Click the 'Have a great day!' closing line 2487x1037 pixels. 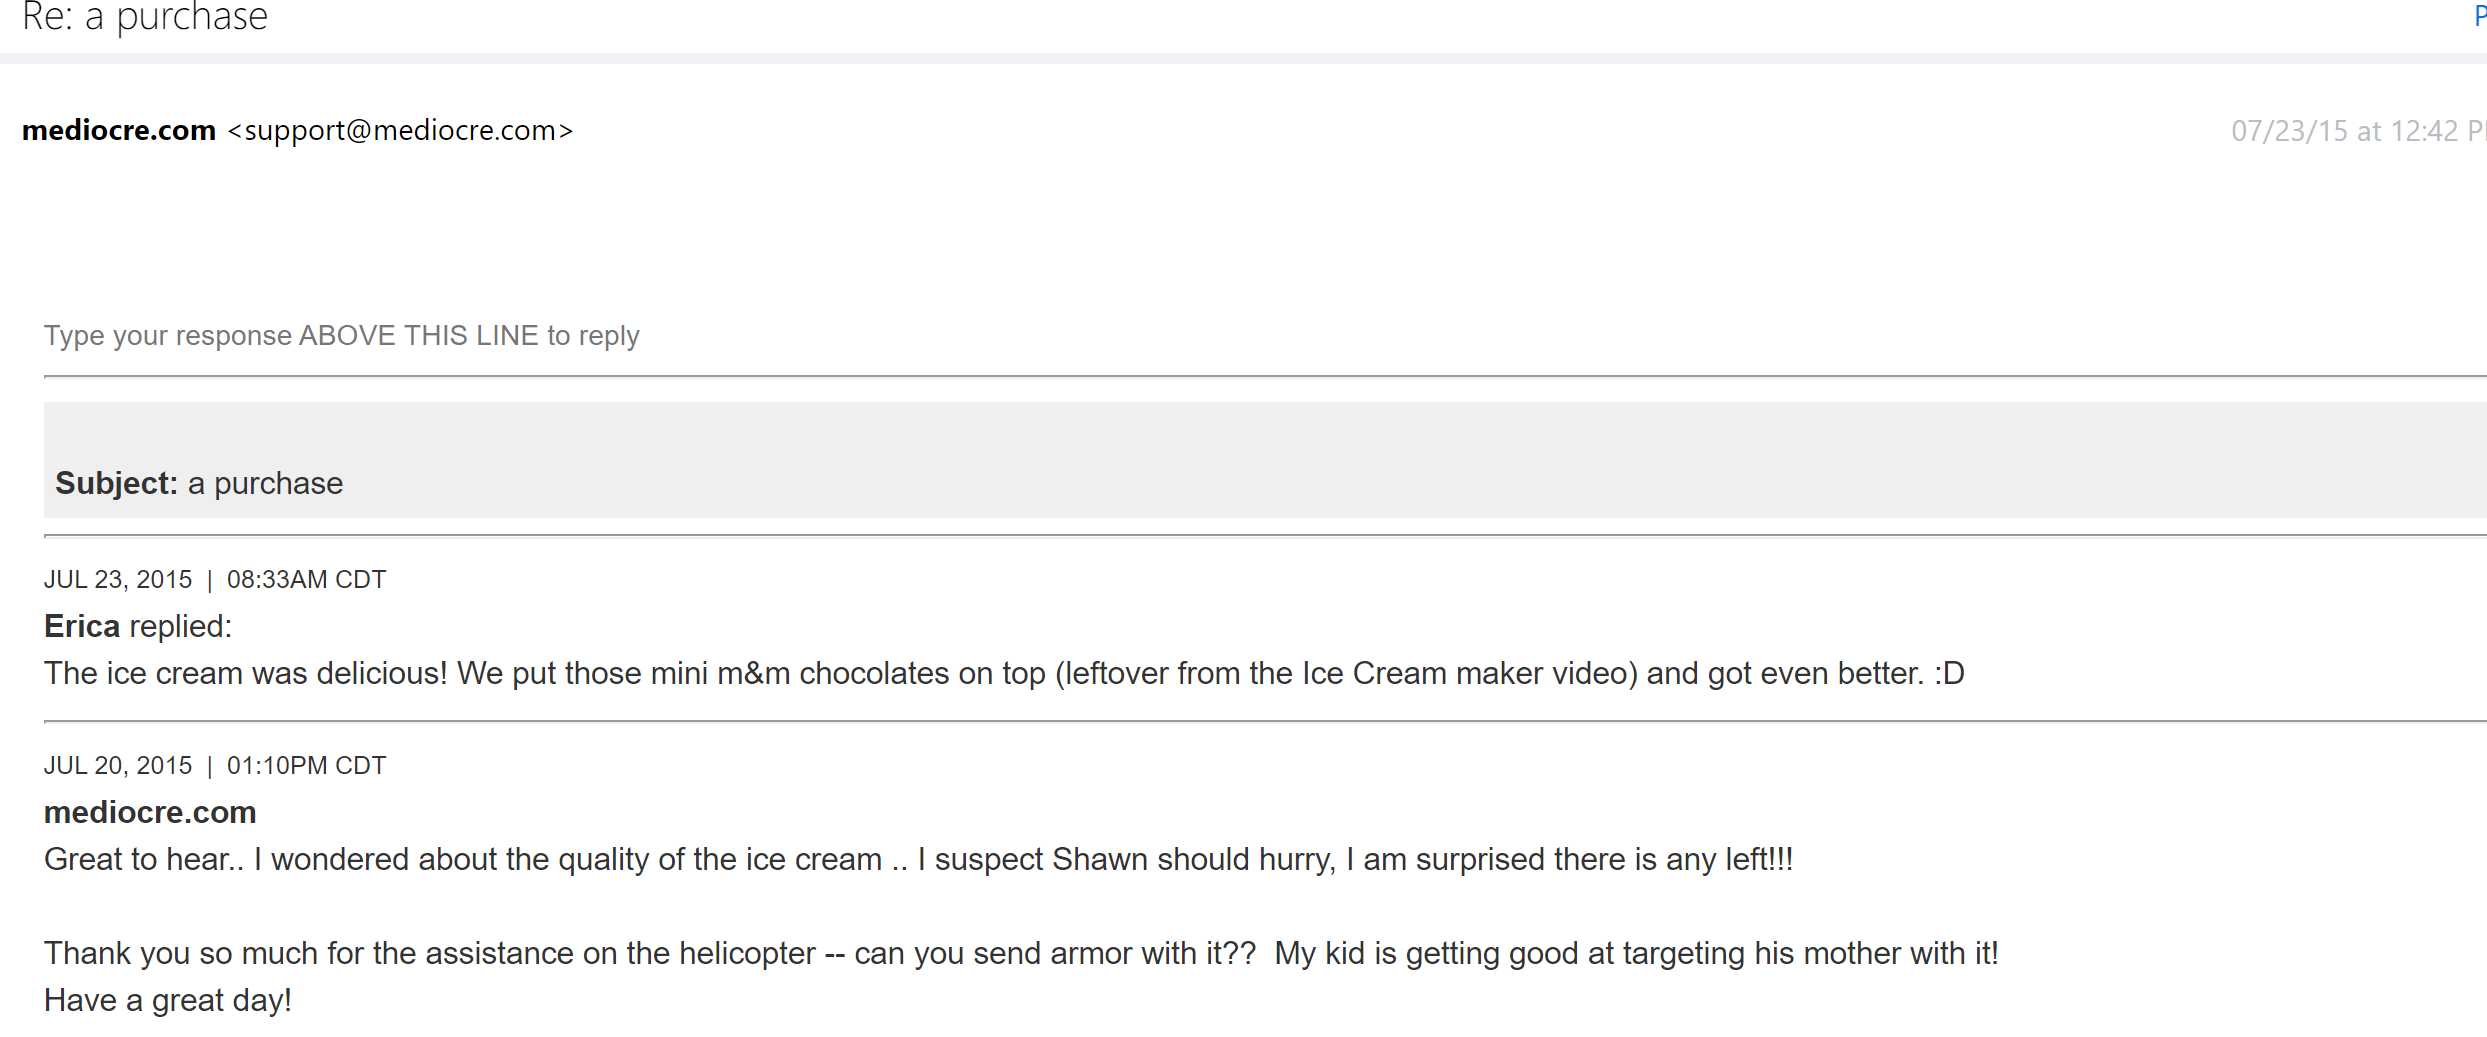pyautogui.click(x=168, y=1000)
